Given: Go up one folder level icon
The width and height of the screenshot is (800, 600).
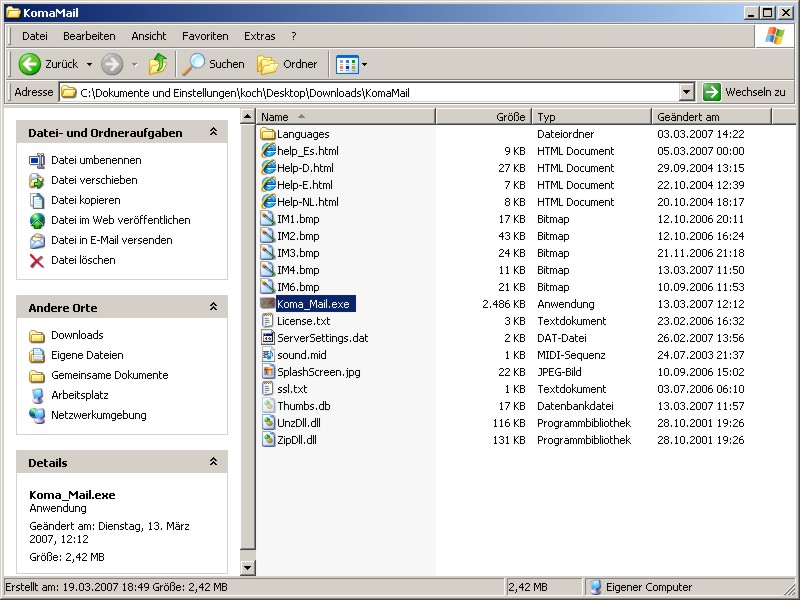Looking at the screenshot, I should point(158,64).
